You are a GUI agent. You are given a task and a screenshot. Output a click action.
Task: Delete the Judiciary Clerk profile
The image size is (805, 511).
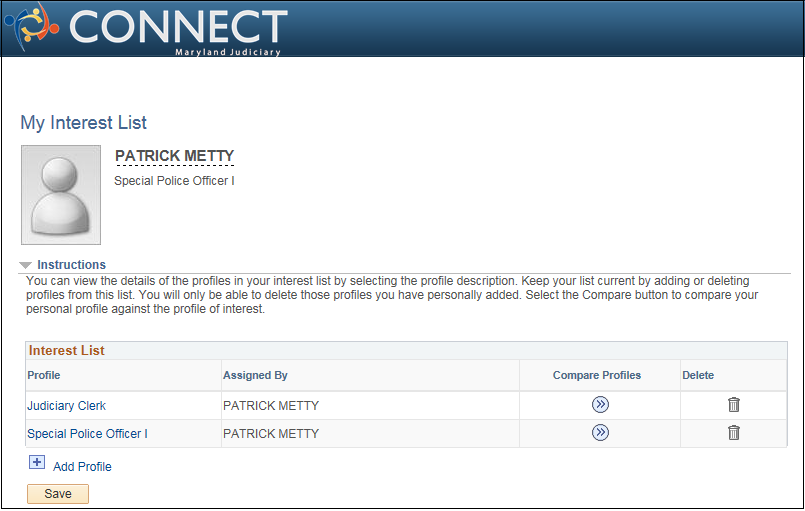point(734,405)
